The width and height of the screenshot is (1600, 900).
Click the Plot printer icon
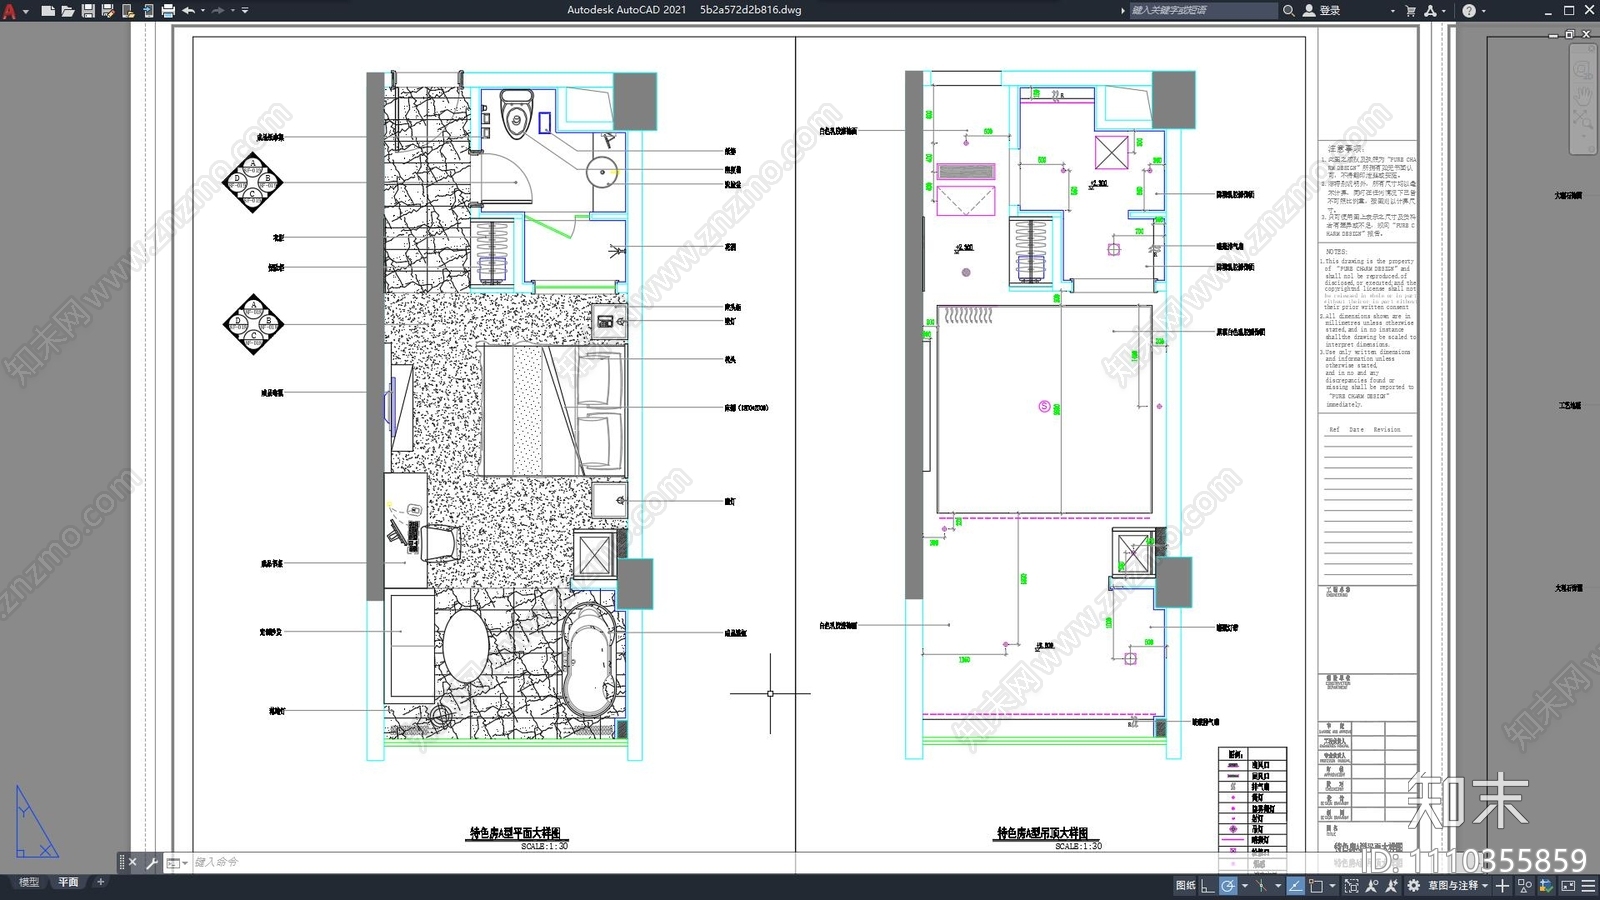[168, 10]
